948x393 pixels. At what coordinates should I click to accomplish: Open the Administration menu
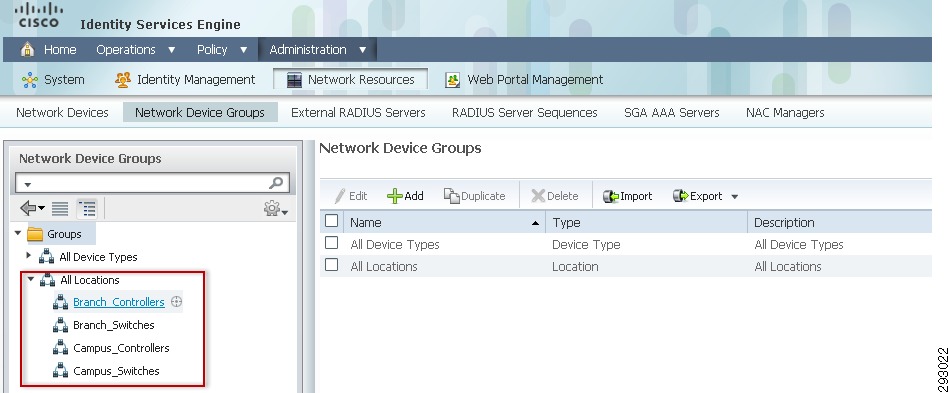click(x=318, y=50)
